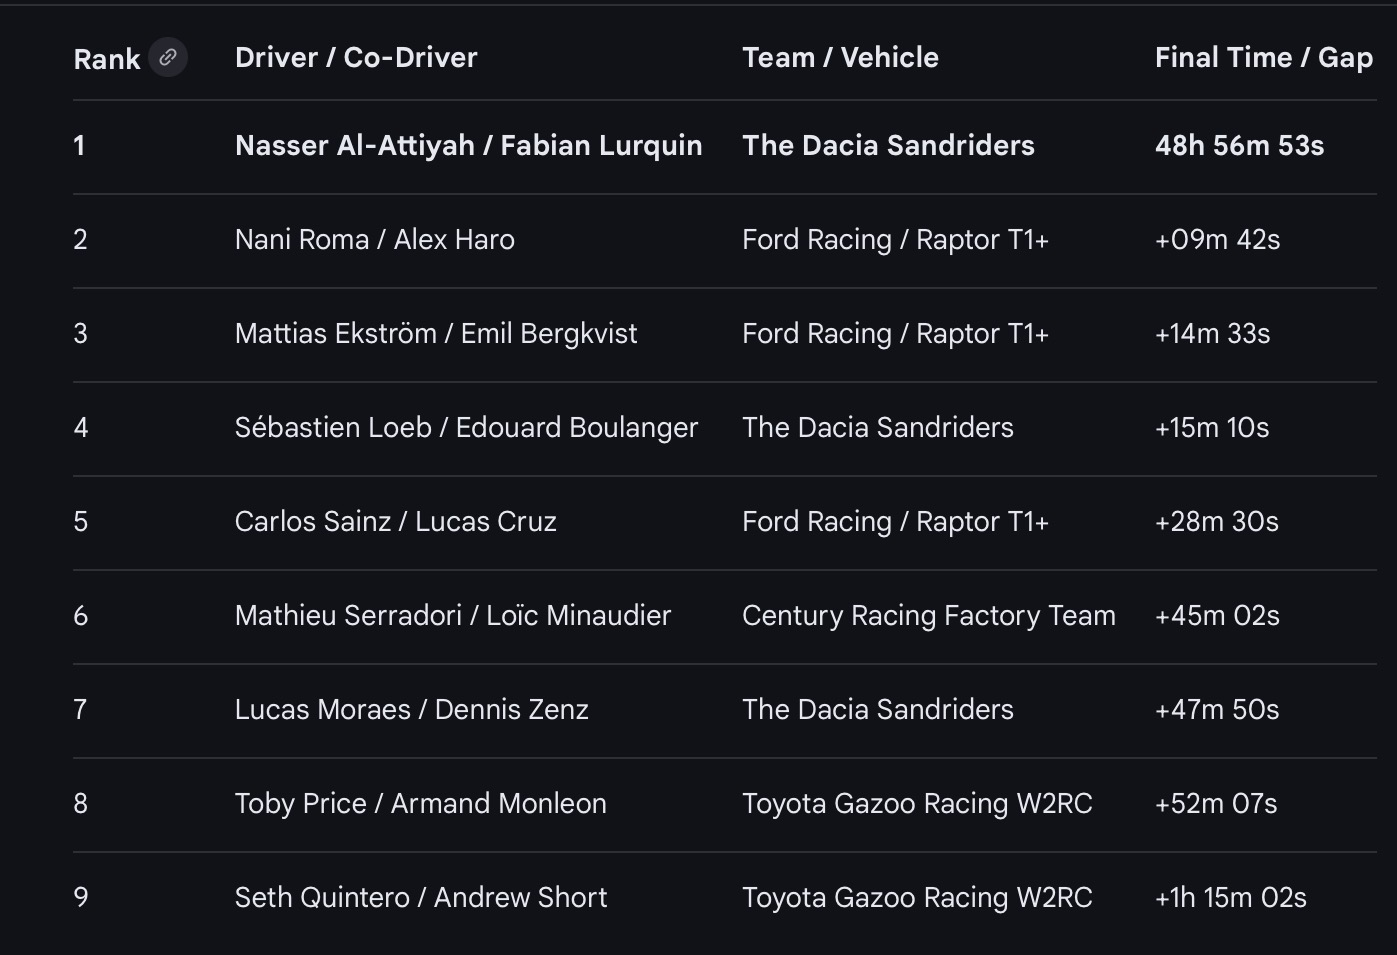Select Toby Price / Armand Monleon cell

pos(420,803)
